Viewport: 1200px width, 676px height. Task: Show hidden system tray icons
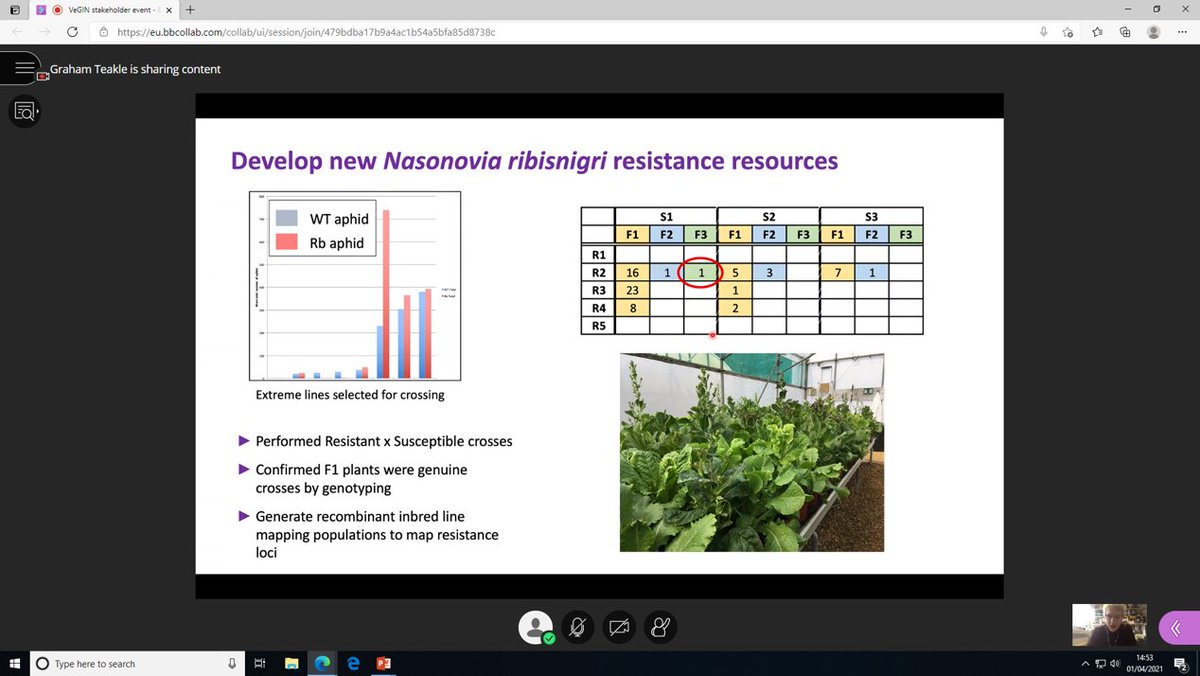click(x=1086, y=663)
